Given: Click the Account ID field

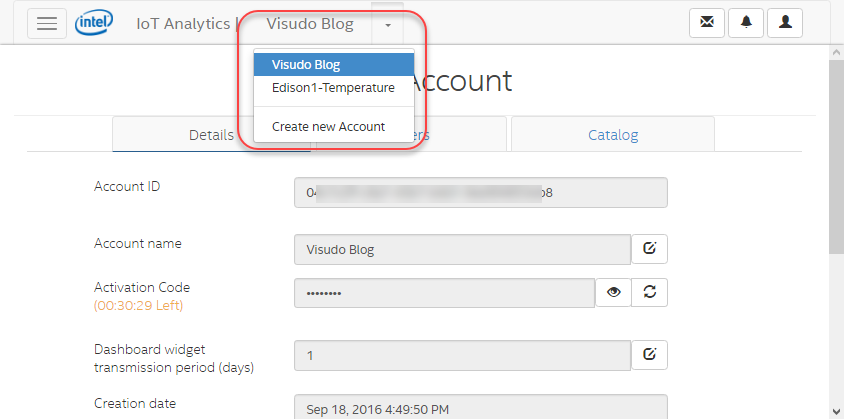Looking at the screenshot, I should (480, 193).
